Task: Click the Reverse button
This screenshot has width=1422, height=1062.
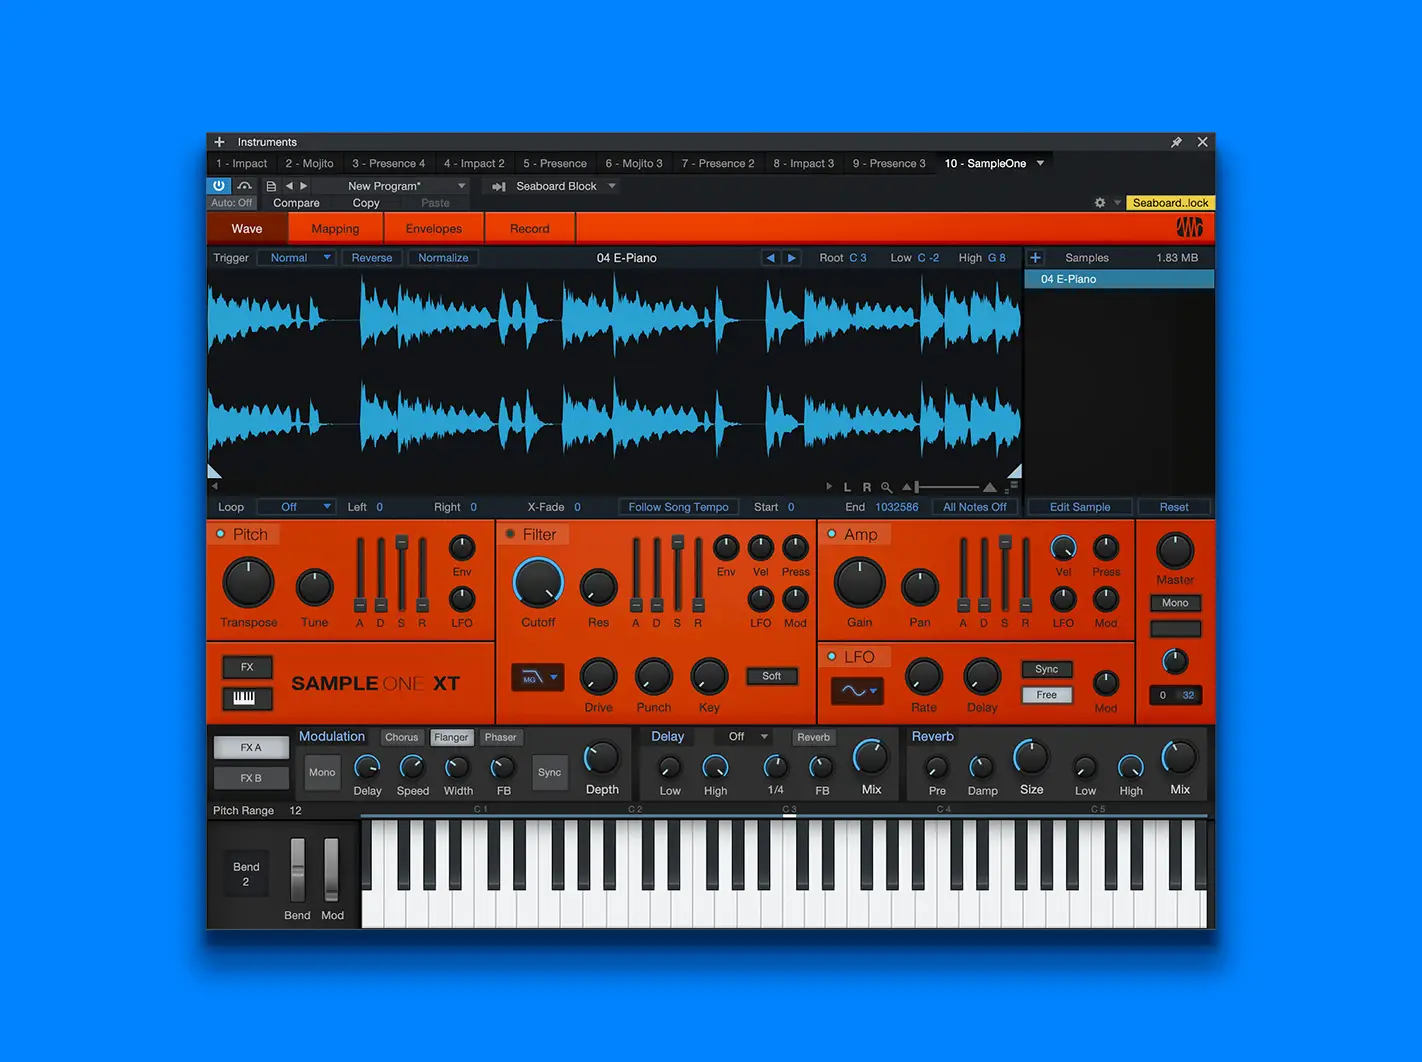Action: [372, 258]
